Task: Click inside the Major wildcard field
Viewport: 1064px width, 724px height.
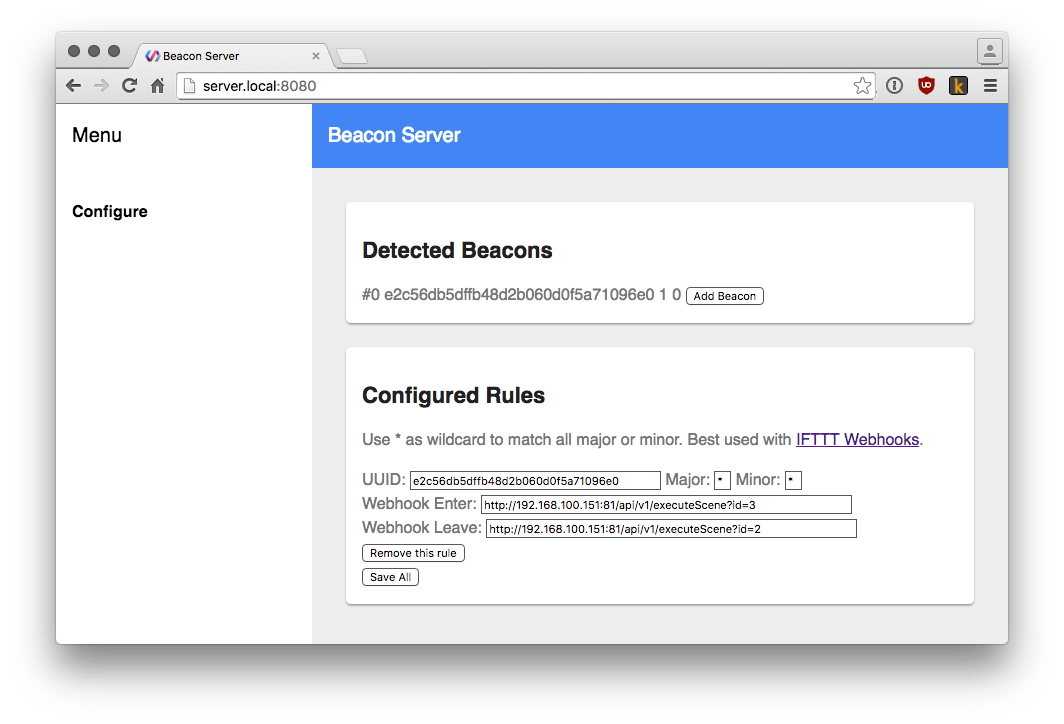Action: (x=721, y=479)
